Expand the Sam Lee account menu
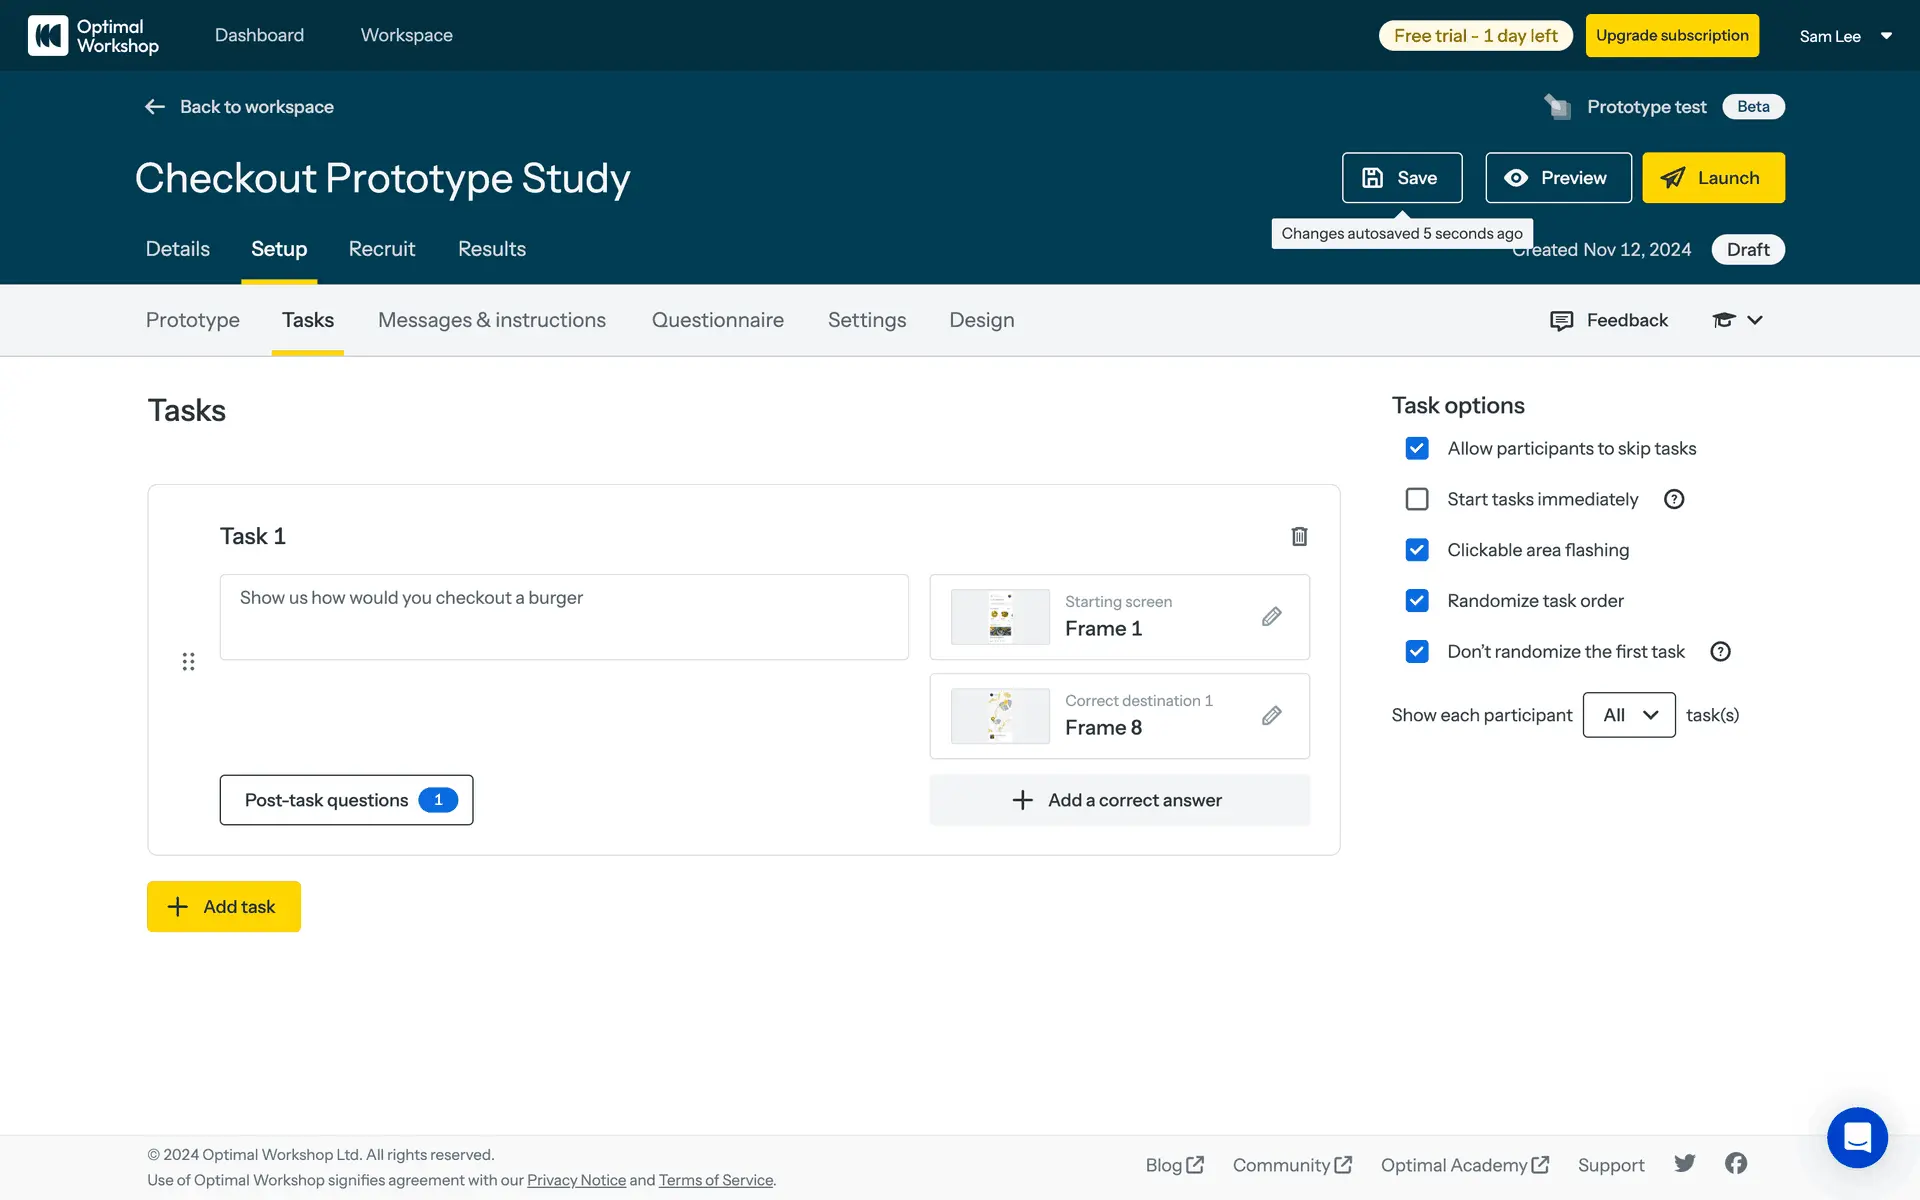Image resolution: width=1920 pixels, height=1200 pixels. pyautogui.click(x=1846, y=36)
